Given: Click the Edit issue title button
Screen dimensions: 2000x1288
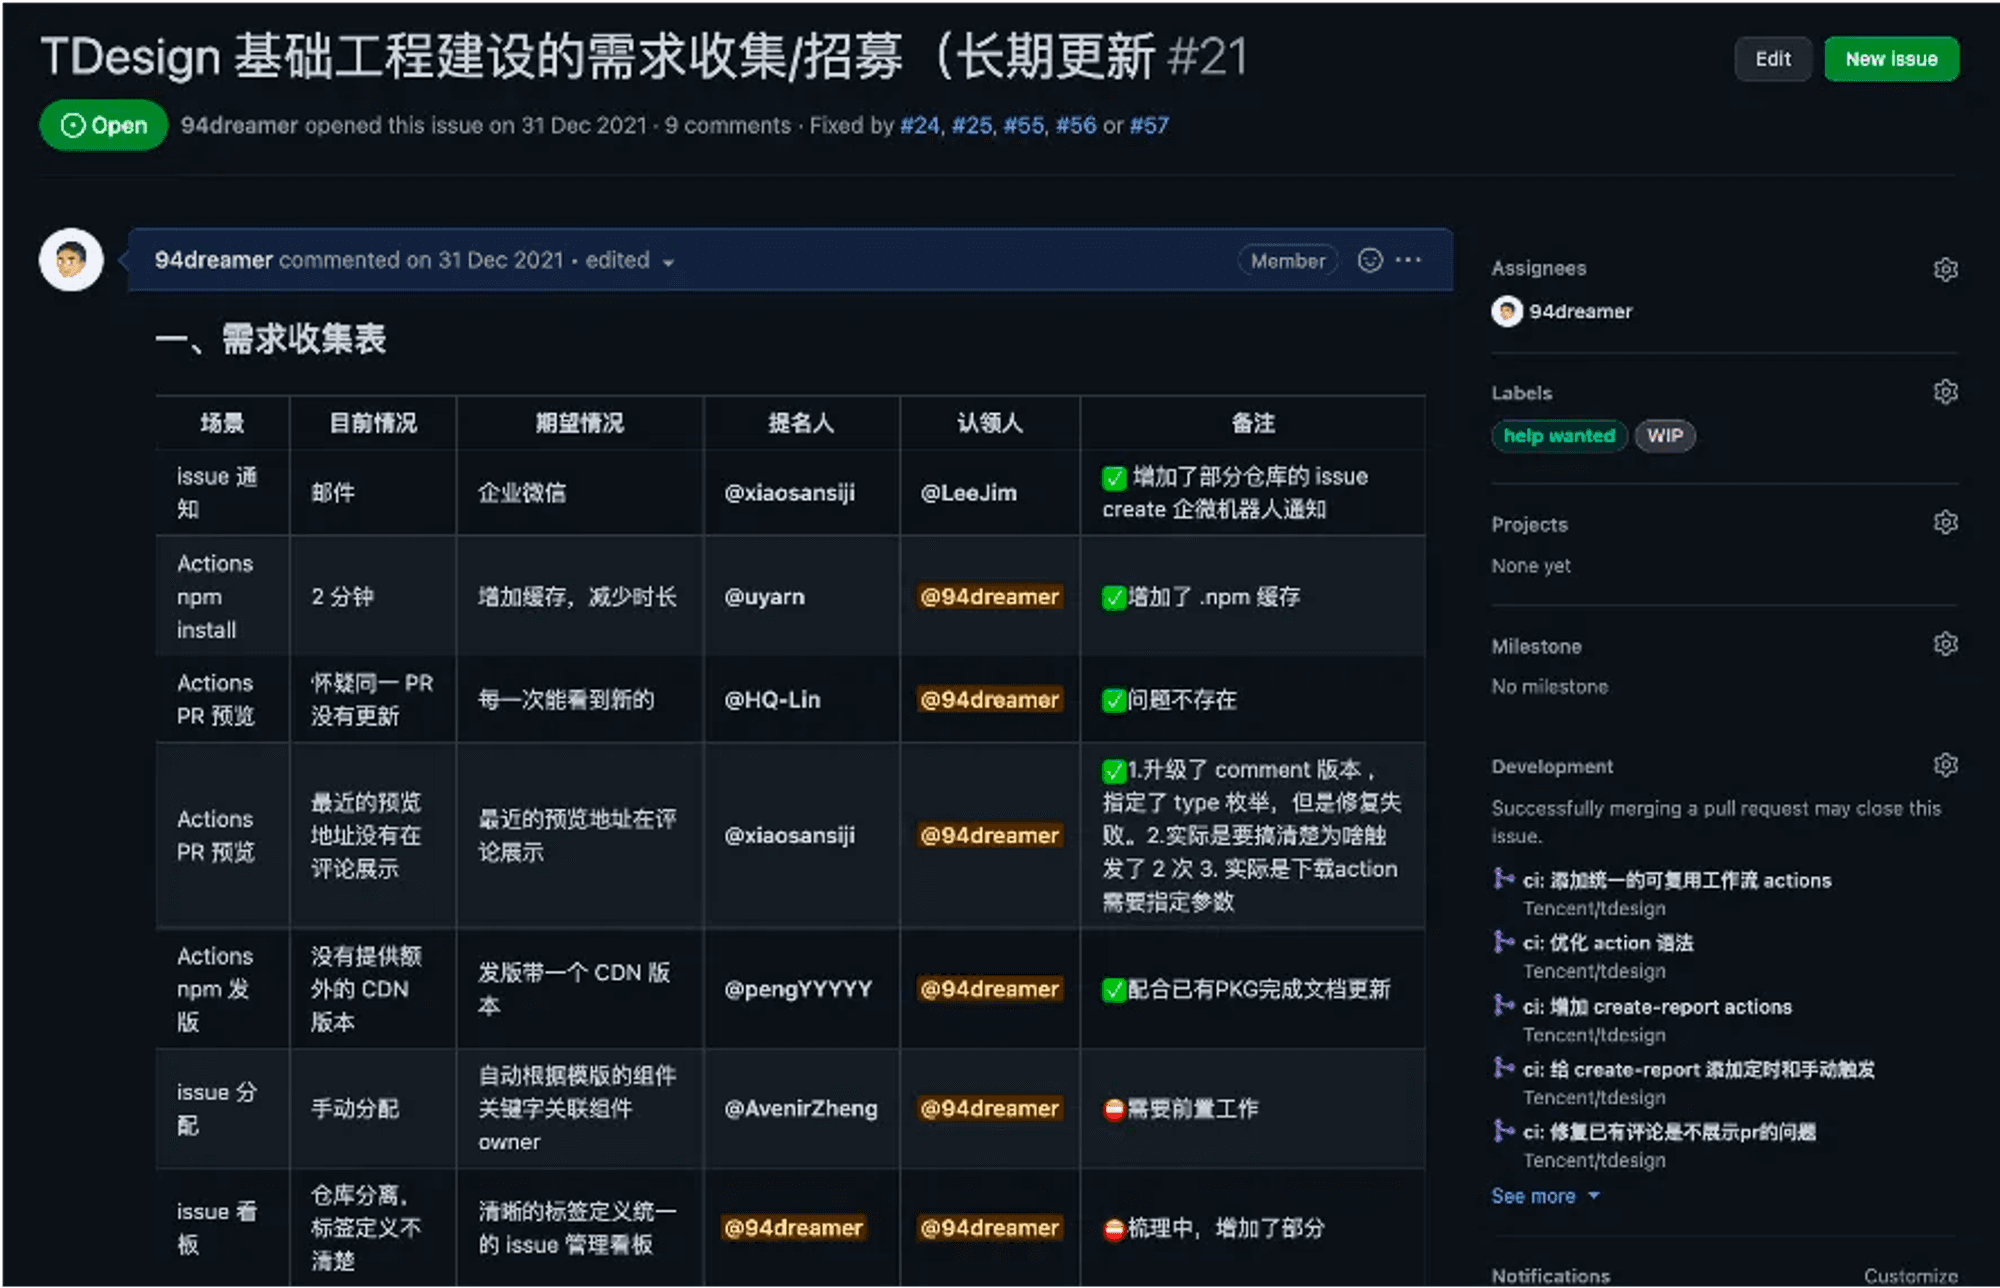Looking at the screenshot, I should (1772, 59).
